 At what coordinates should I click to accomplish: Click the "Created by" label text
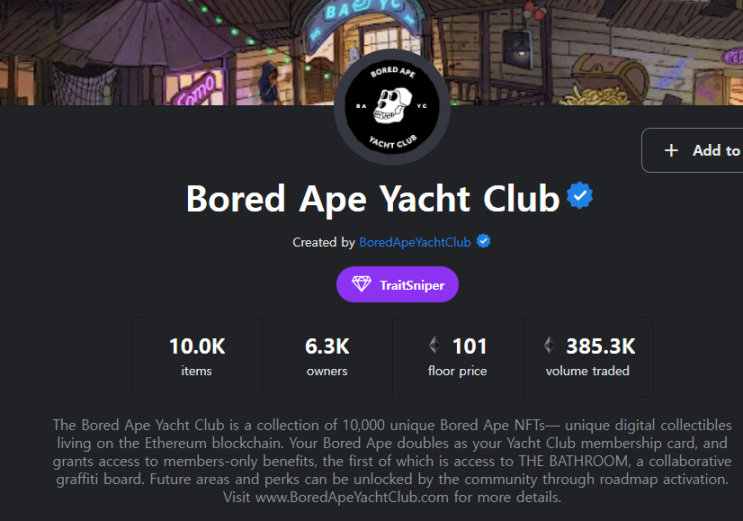pyautogui.click(x=323, y=242)
